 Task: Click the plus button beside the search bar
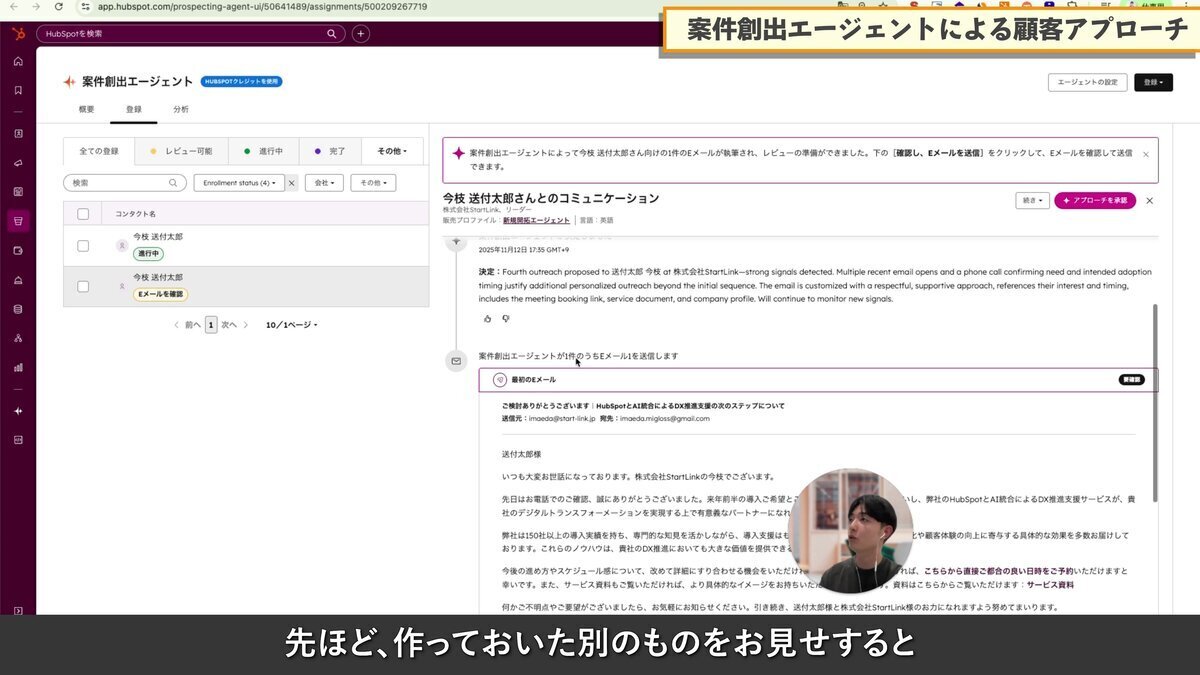point(359,33)
